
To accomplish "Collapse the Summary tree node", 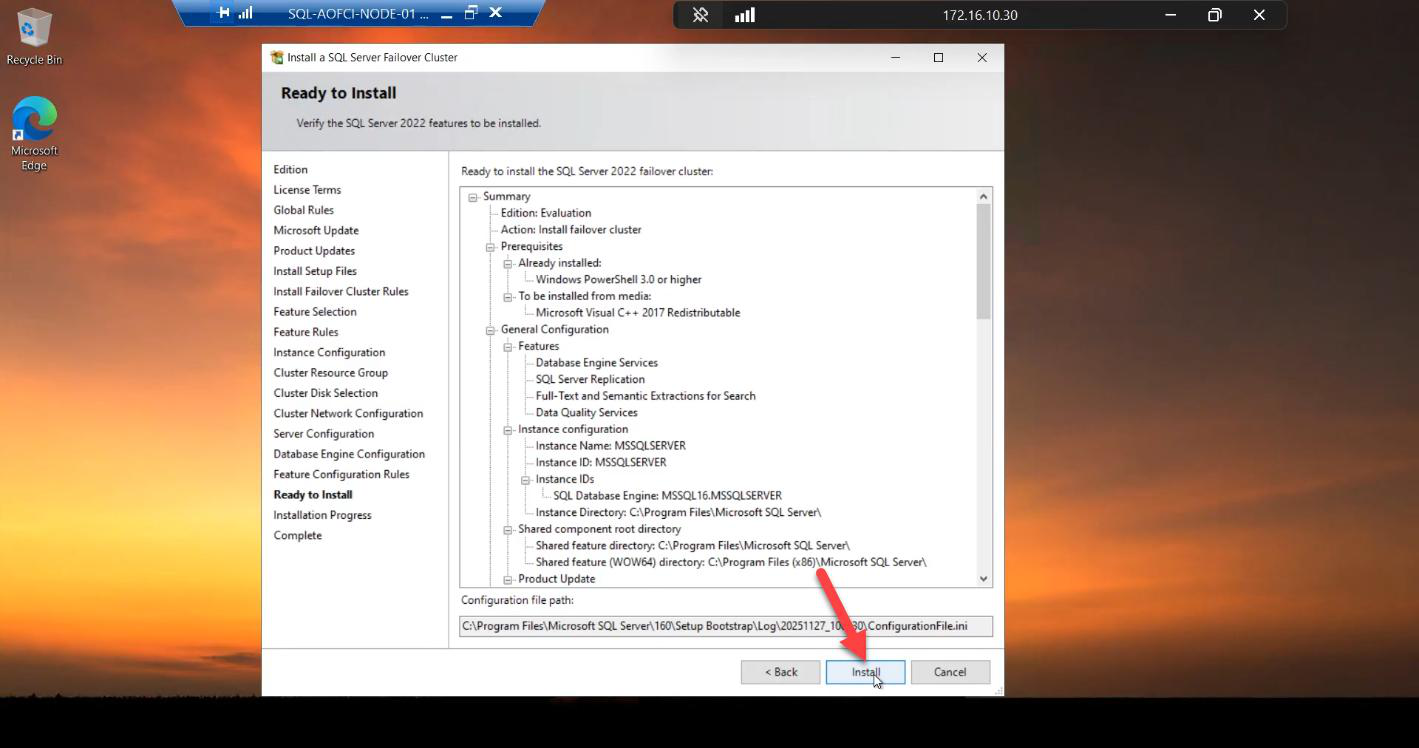I will click(473, 197).
